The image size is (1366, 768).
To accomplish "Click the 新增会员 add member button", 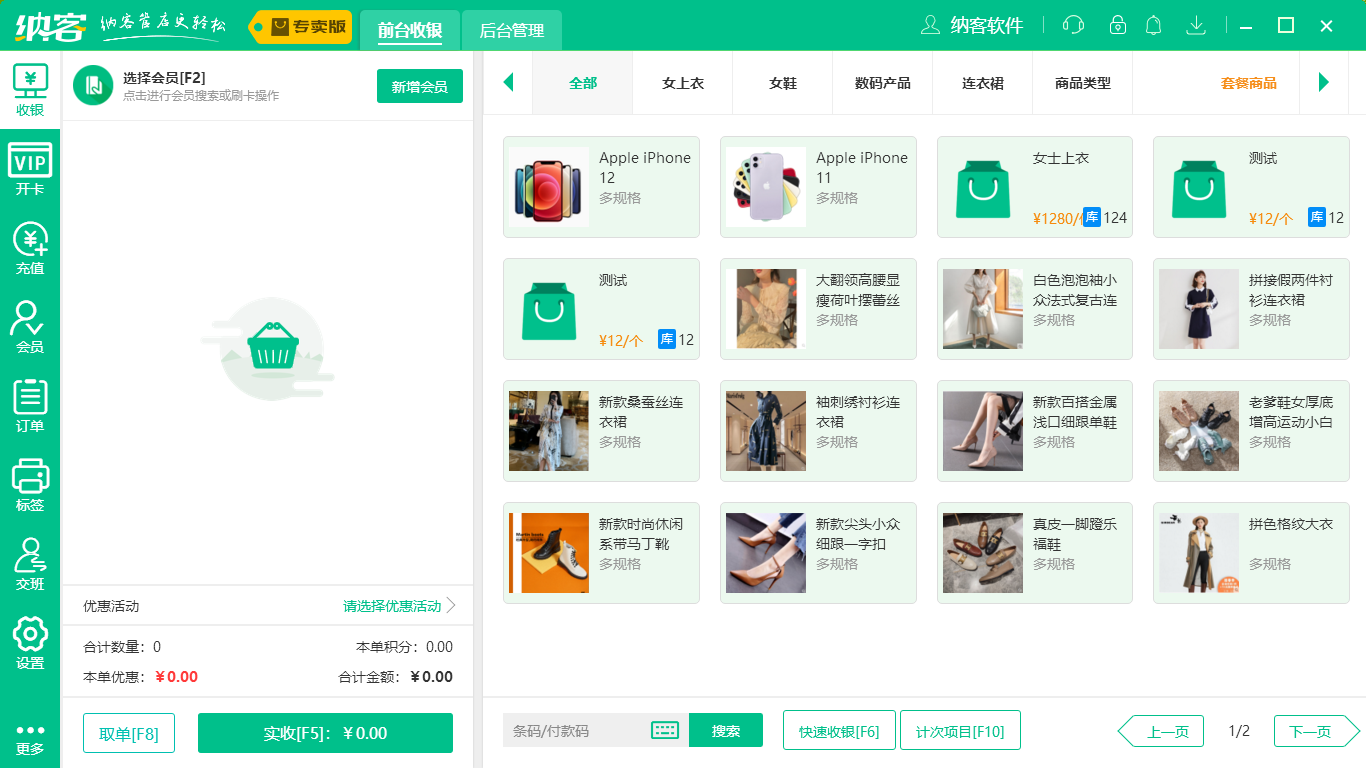I will point(419,86).
